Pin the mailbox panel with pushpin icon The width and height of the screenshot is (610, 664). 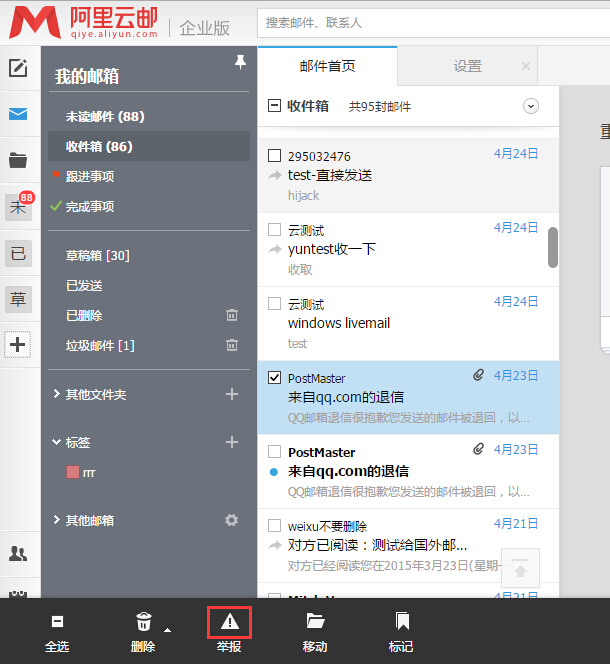coord(240,62)
